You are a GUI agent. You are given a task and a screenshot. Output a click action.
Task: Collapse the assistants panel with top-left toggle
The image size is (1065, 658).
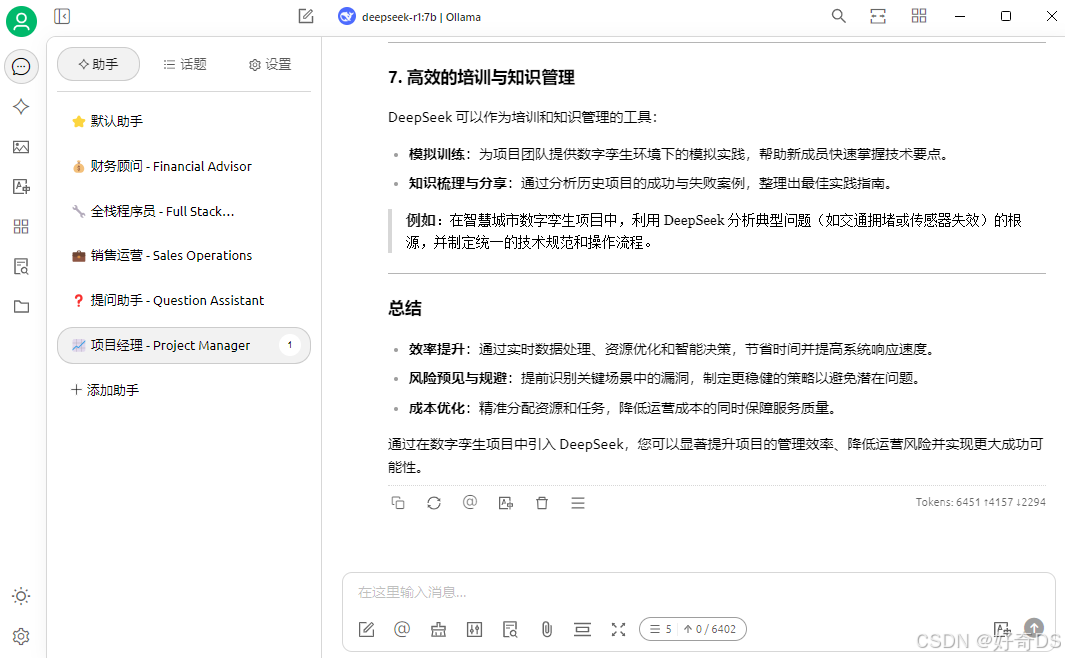pyautogui.click(x=62, y=16)
